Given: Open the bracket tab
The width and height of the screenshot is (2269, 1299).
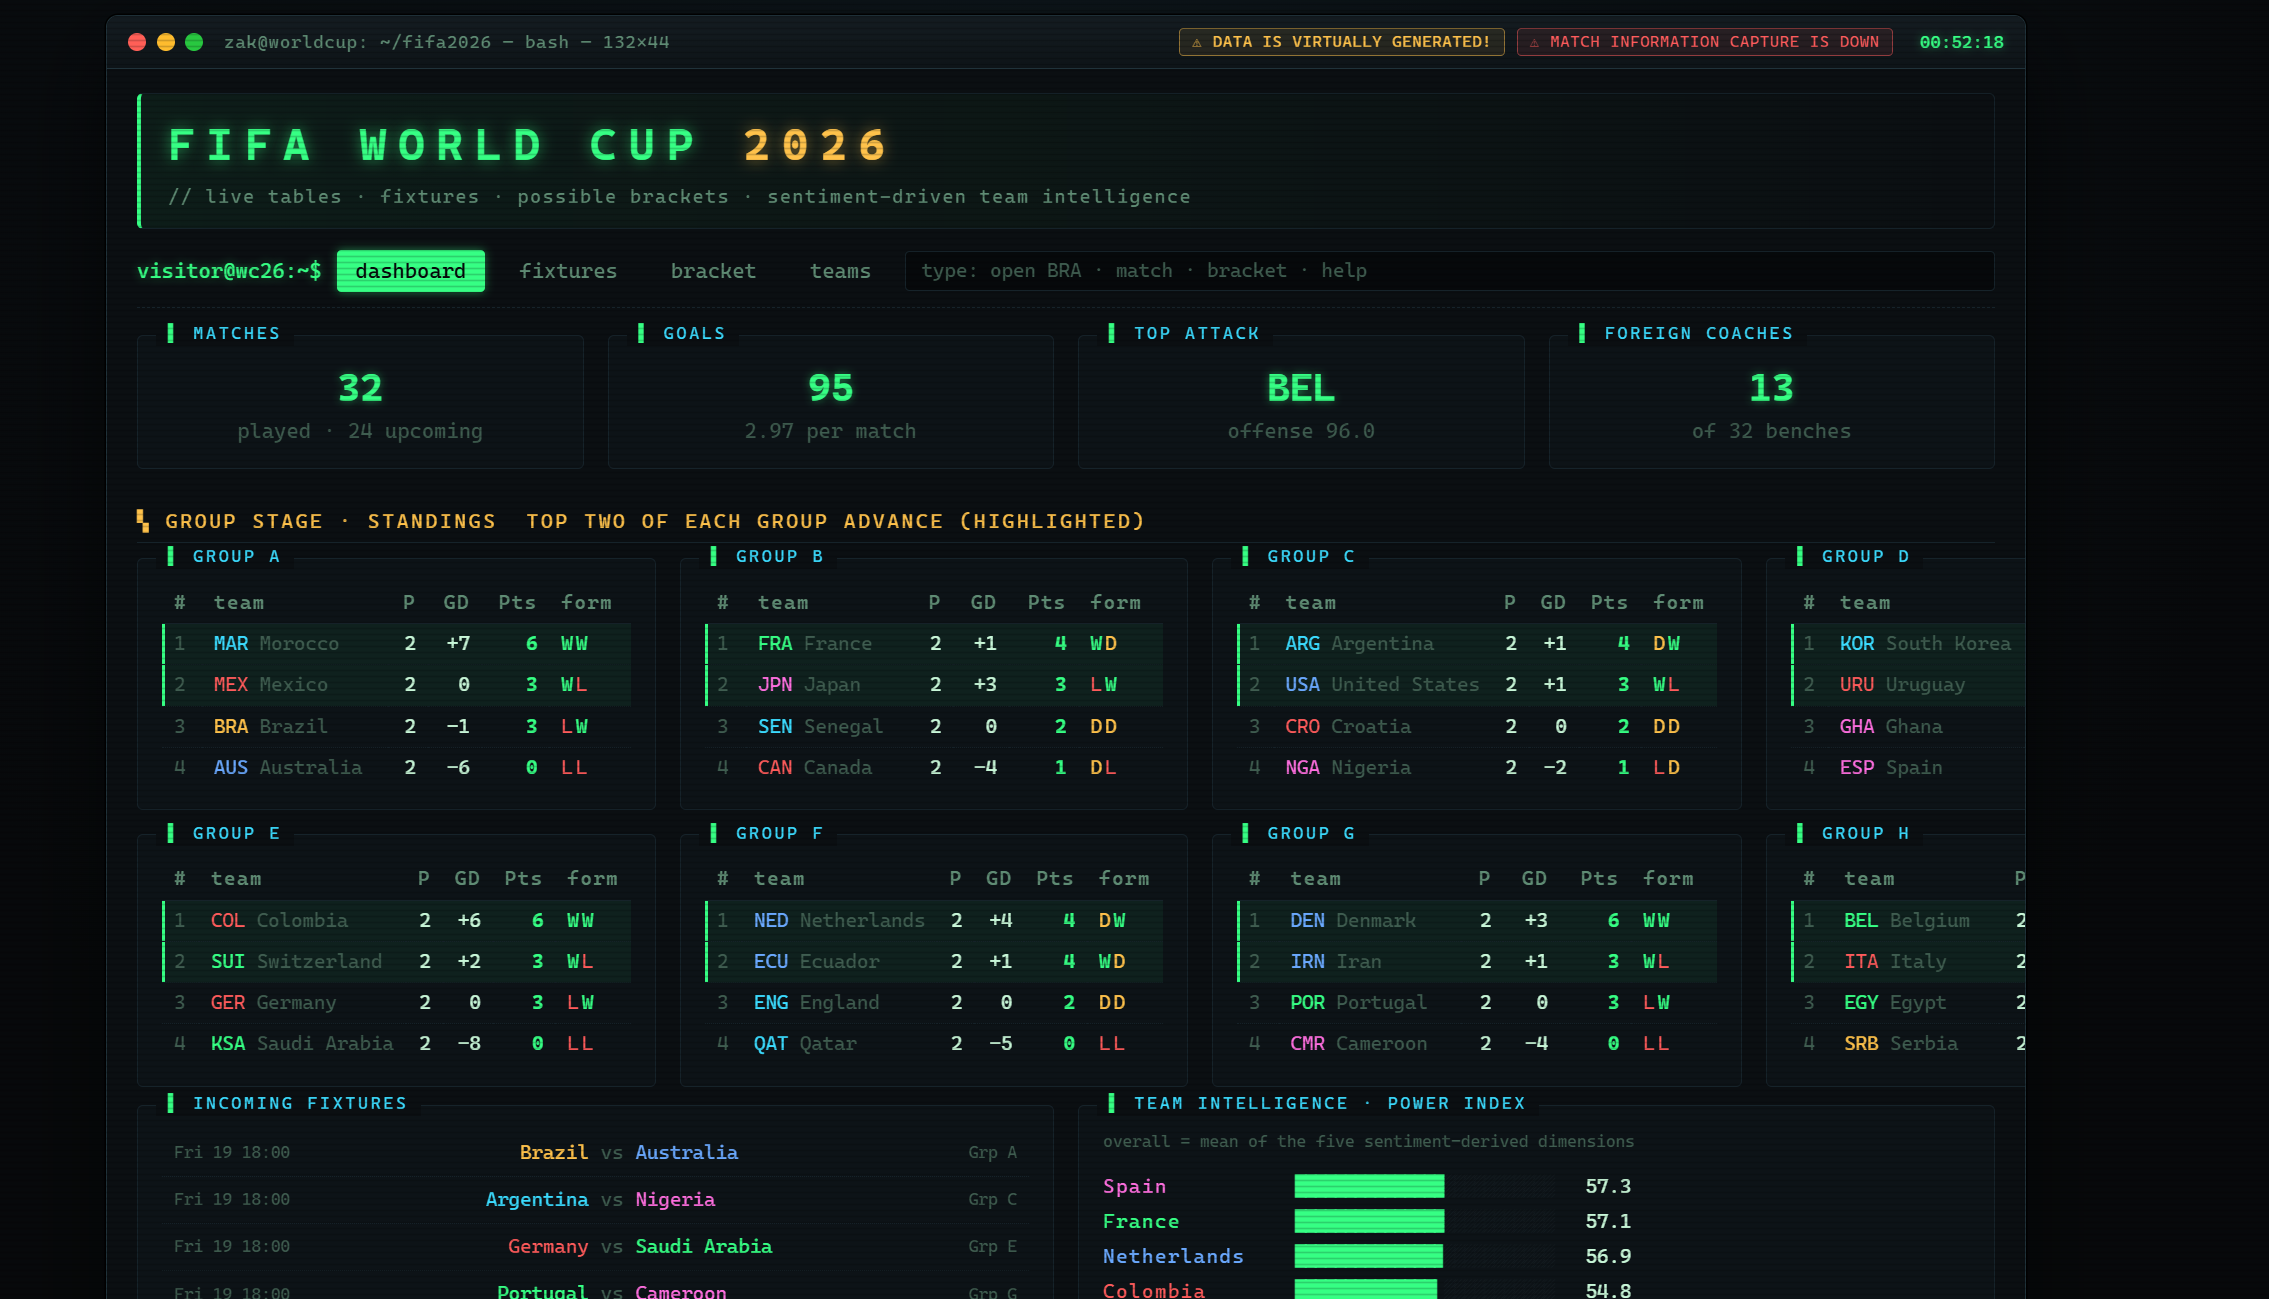Looking at the screenshot, I should (713, 271).
